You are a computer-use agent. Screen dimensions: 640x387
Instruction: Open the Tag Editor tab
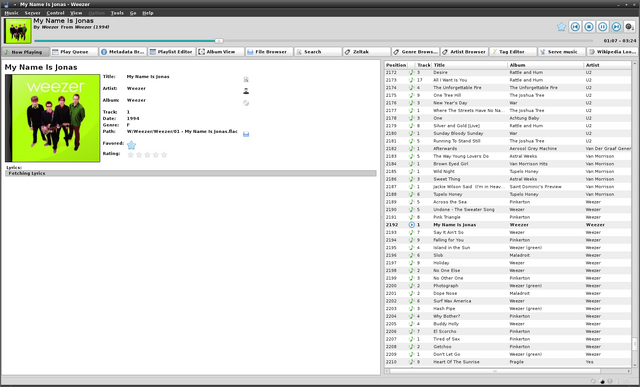pyautogui.click(x=513, y=52)
